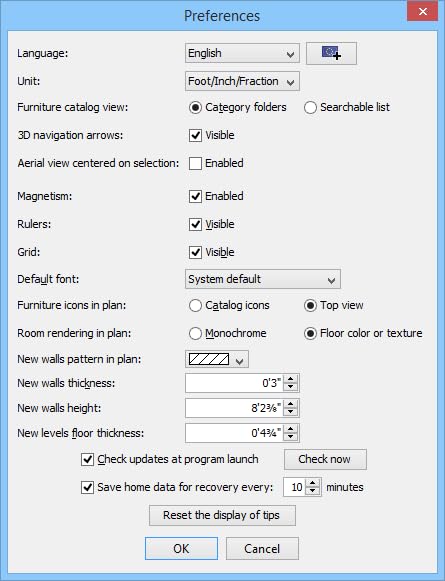Screen dimensions: 445x581
Task: Decrease recovery save minutes with down arrow
Action: 313,491
